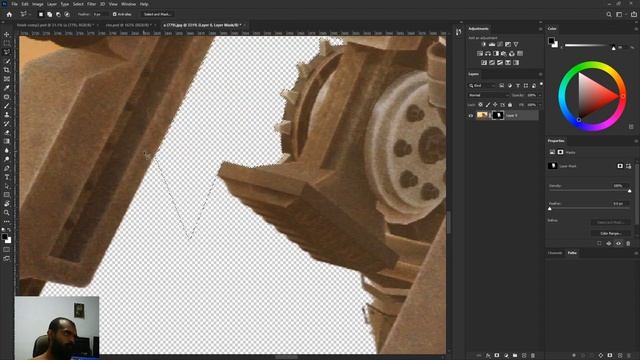640x360 pixels.
Task: Choose New selection mode icon
Action: 41,14
